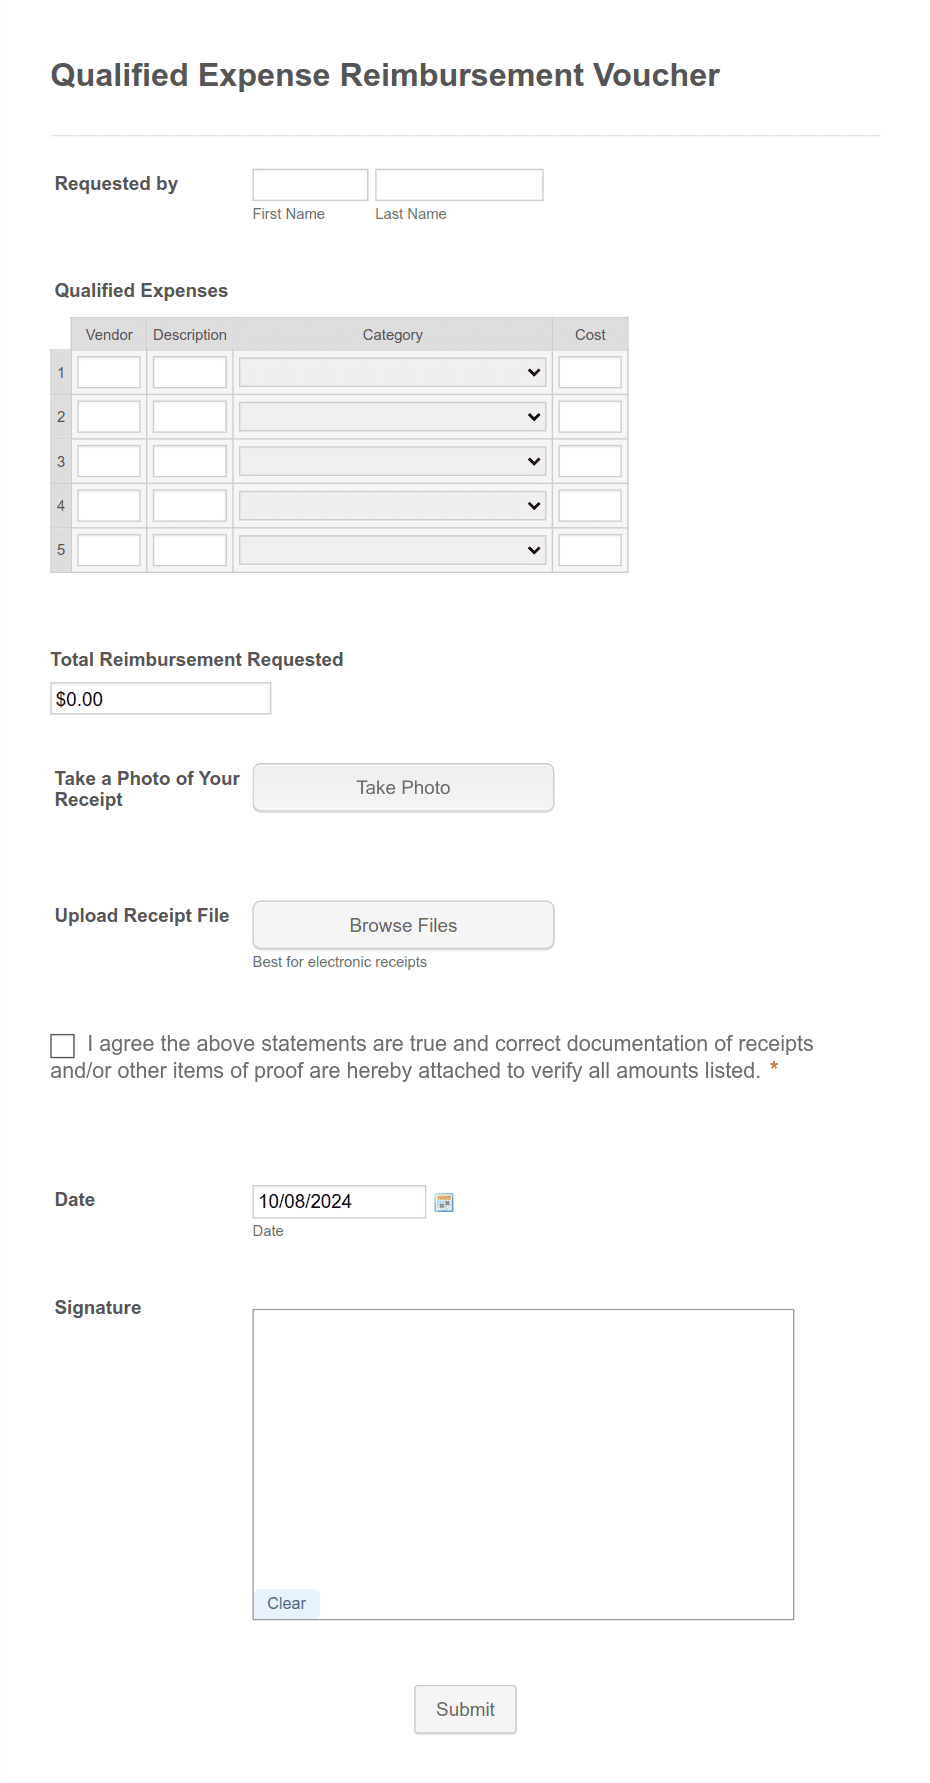Screen dimensions: 930x1783
Task: Open the Category dropdown in row 3
Action: click(391, 460)
